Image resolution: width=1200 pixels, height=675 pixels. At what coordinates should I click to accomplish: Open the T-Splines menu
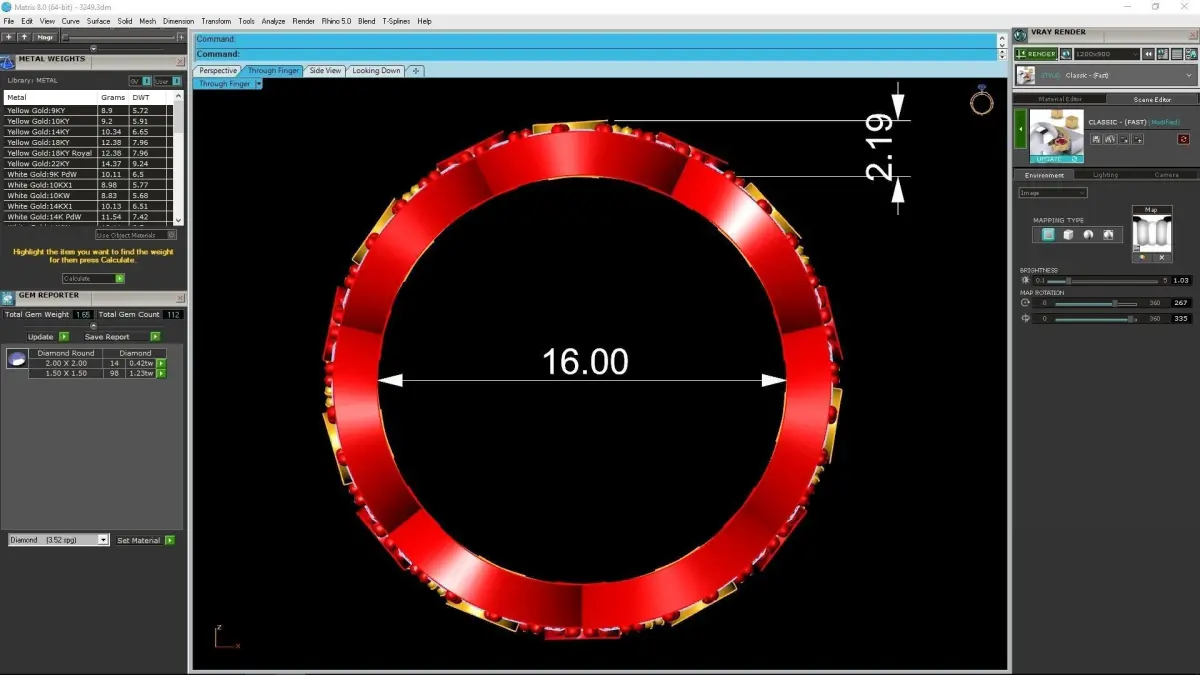[396, 21]
